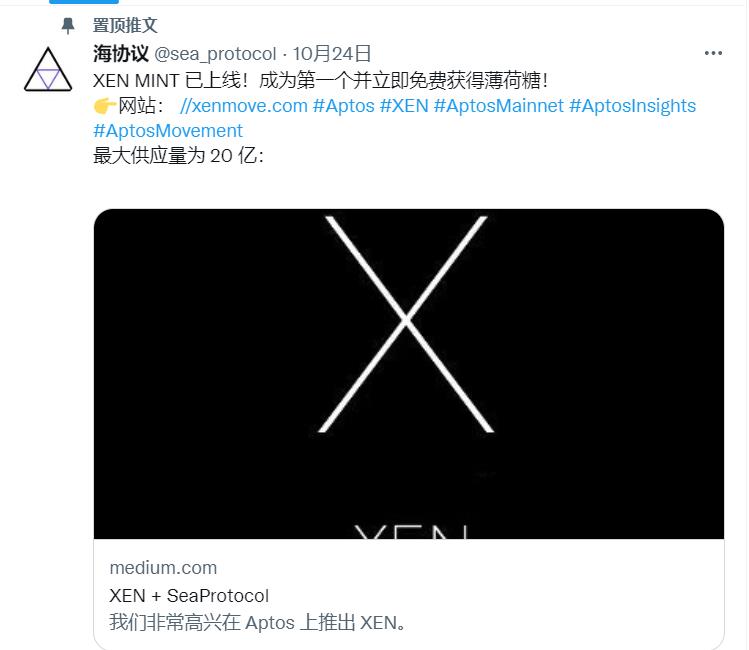Screen dimensions: 749x650
Task: Click the XEN MINT 已上线 tweet text
Action: [320, 80]
